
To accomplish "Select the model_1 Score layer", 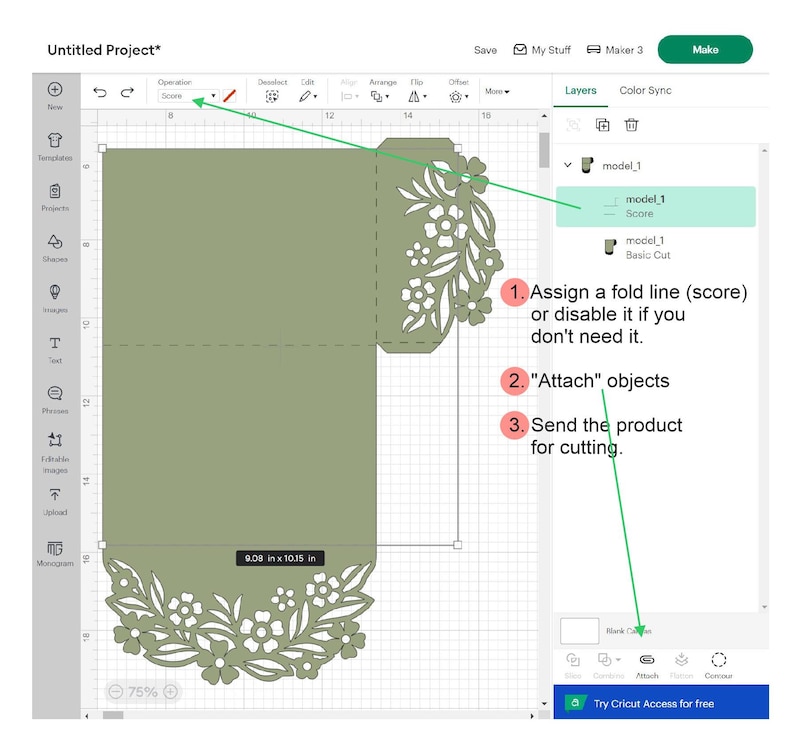I will 656,207.
